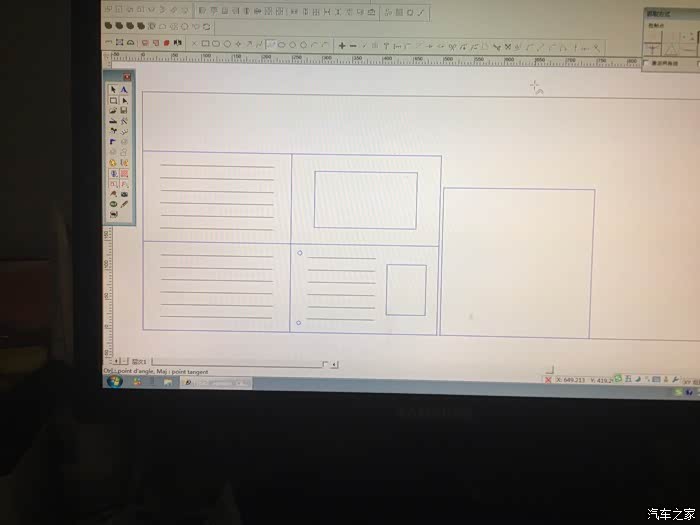
Task: Select the pink square toolbox icon
Action: pyautogui.click(x=124, y=174)
